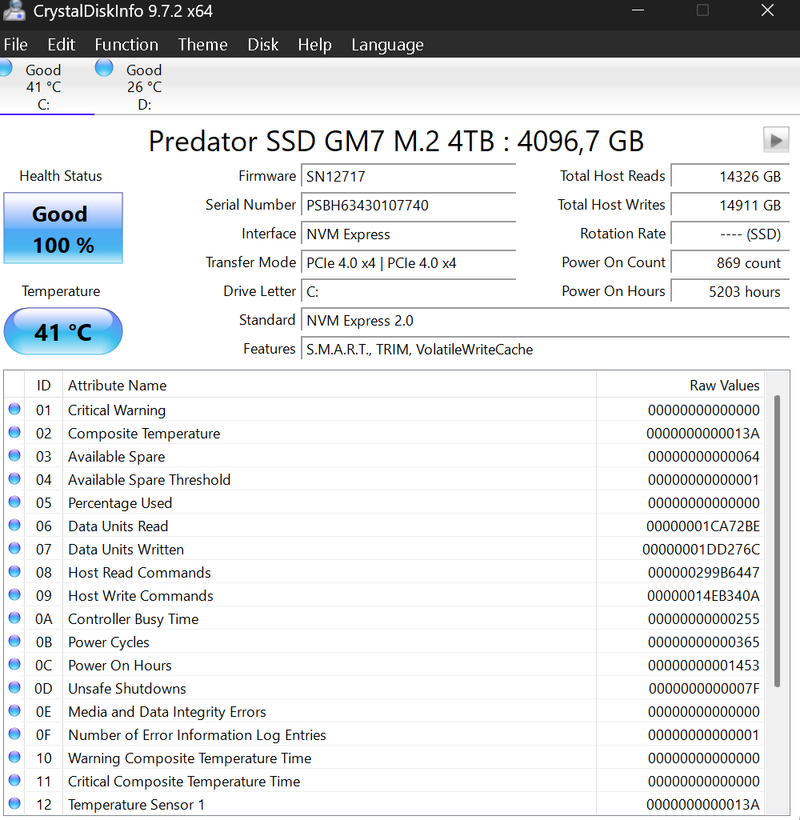Open the Help menu
800x820 pixels.
(x=314, y=44)
